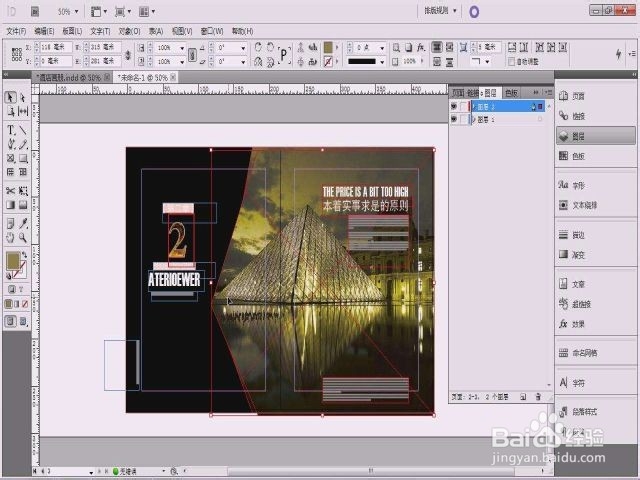Open the 50% zoom level dropdown
This screenshot has height=480, width=640.
[x=76, y=11]
